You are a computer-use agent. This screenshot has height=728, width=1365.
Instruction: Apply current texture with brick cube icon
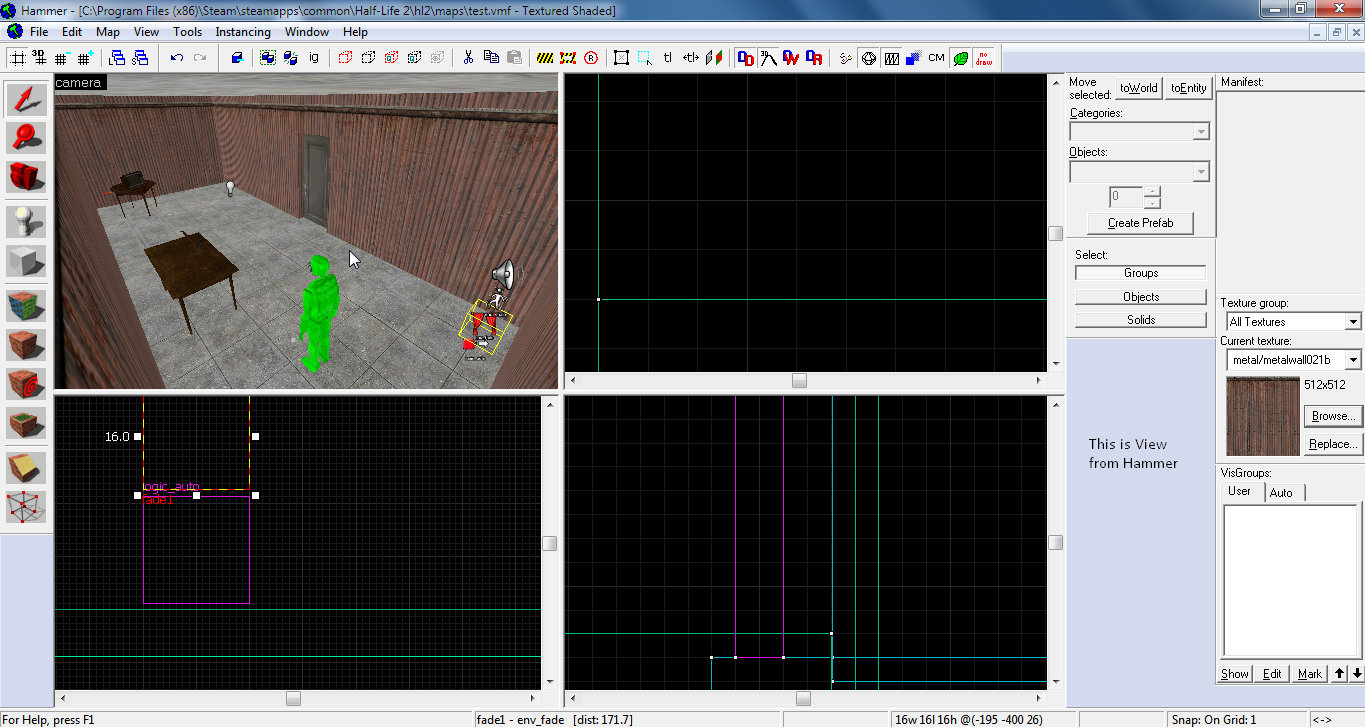(26, 345)
